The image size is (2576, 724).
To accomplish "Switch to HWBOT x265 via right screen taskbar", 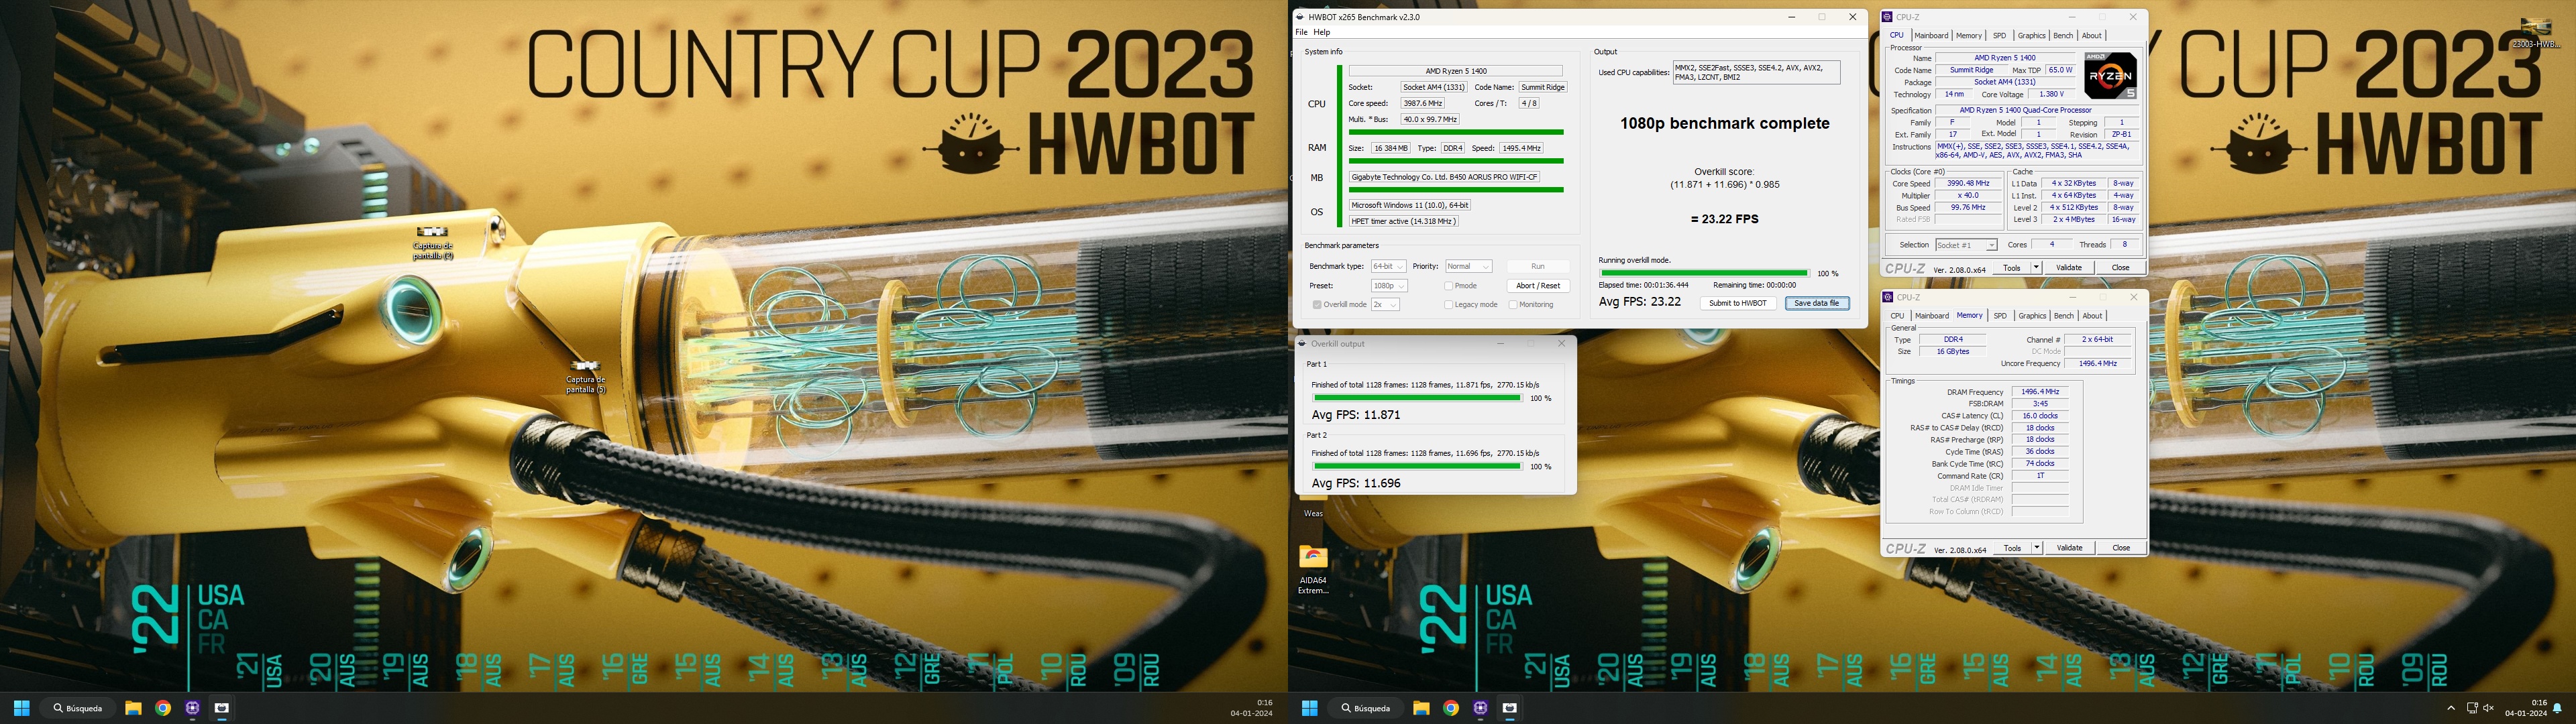I will pyautogui.click(x=1510, y=708).
